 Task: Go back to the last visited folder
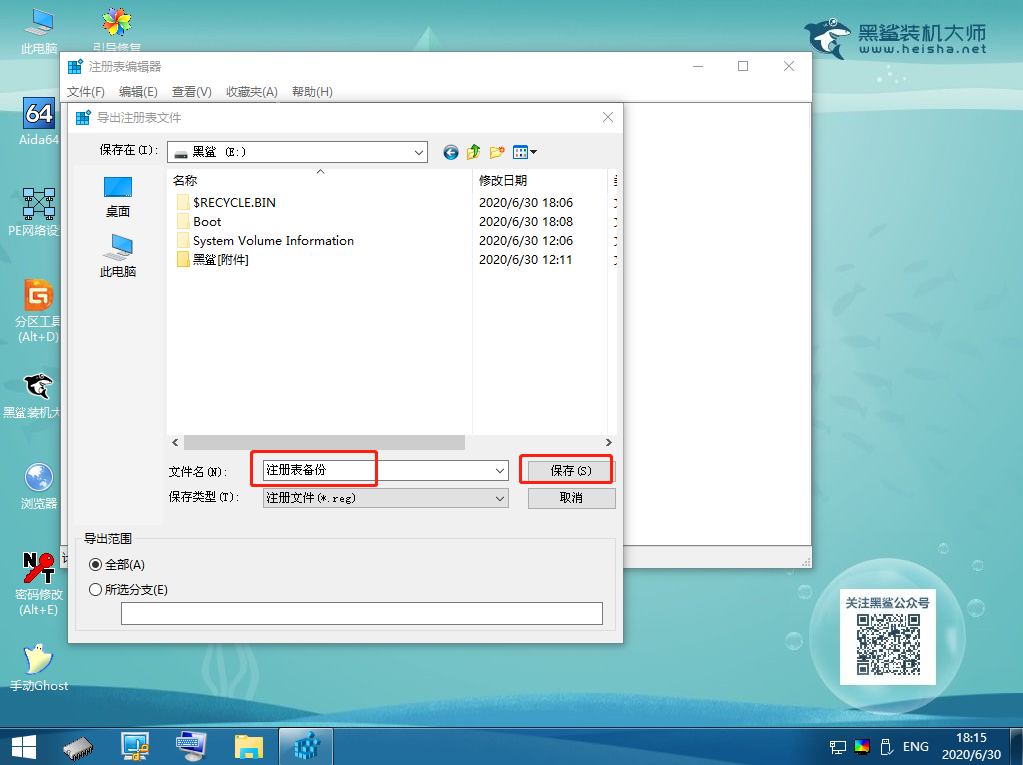(451, 153)
